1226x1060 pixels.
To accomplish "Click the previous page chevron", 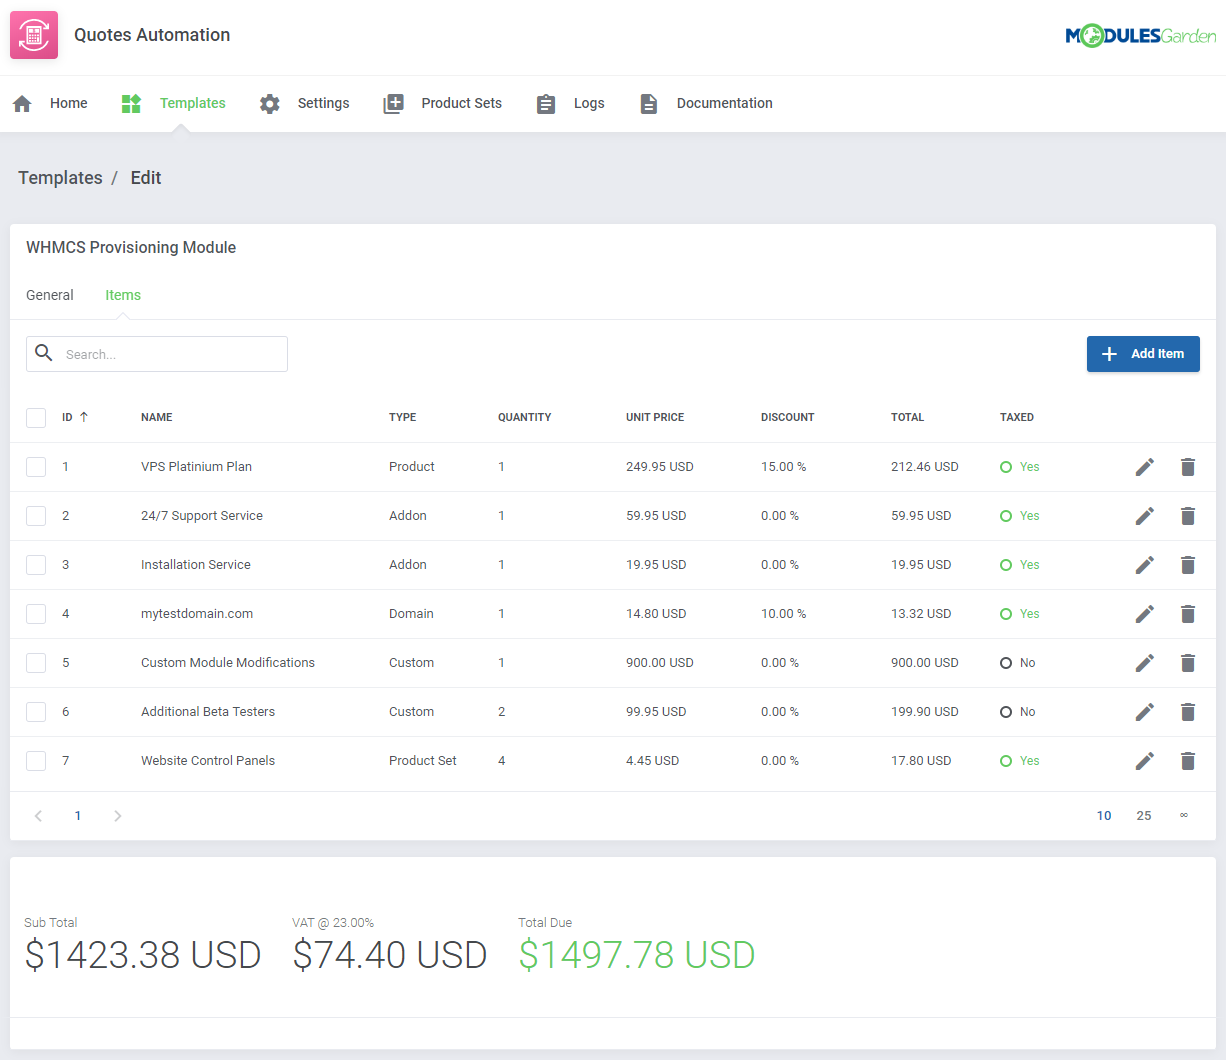I will 38,815.
